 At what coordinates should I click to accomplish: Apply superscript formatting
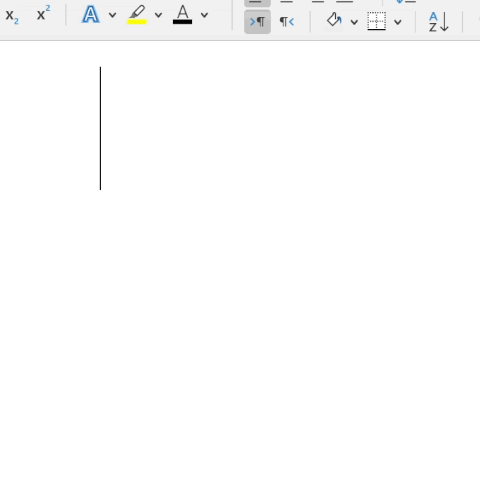coord(43,14)
